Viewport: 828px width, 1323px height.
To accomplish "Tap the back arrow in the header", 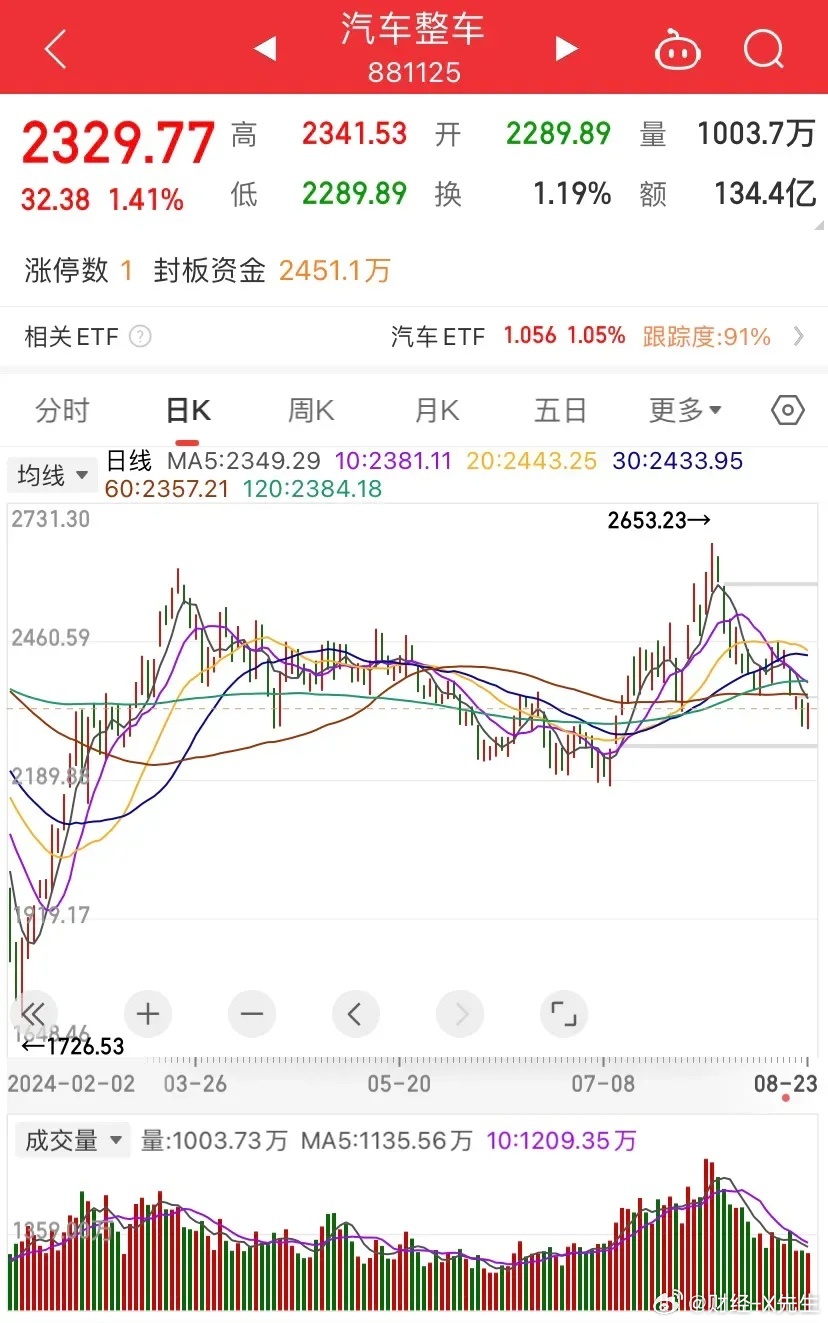I will (x=55, y=48).
